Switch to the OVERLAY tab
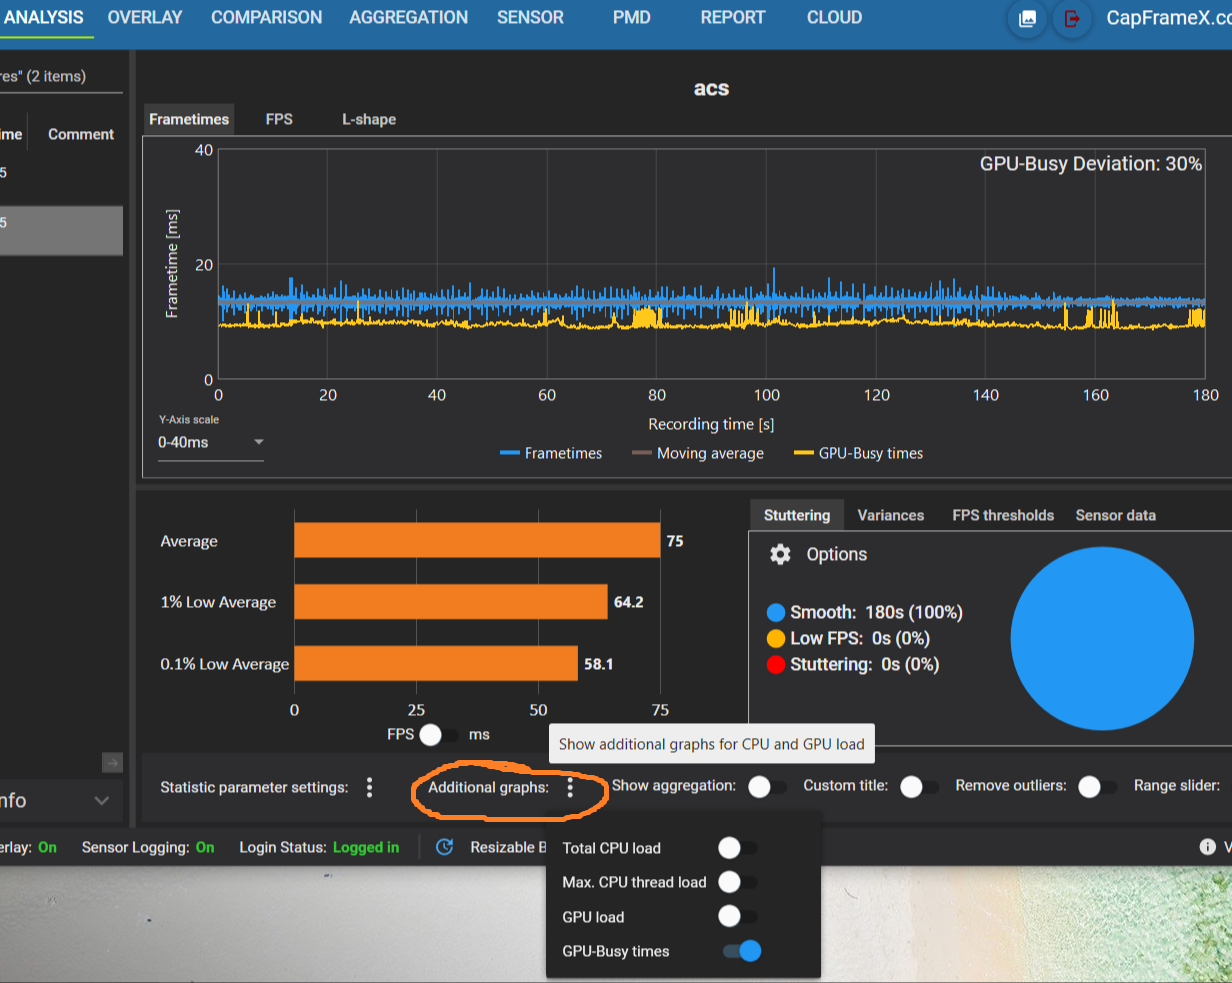The height and width of the screenshot is (983, 1232). click(x=145, y=17)
